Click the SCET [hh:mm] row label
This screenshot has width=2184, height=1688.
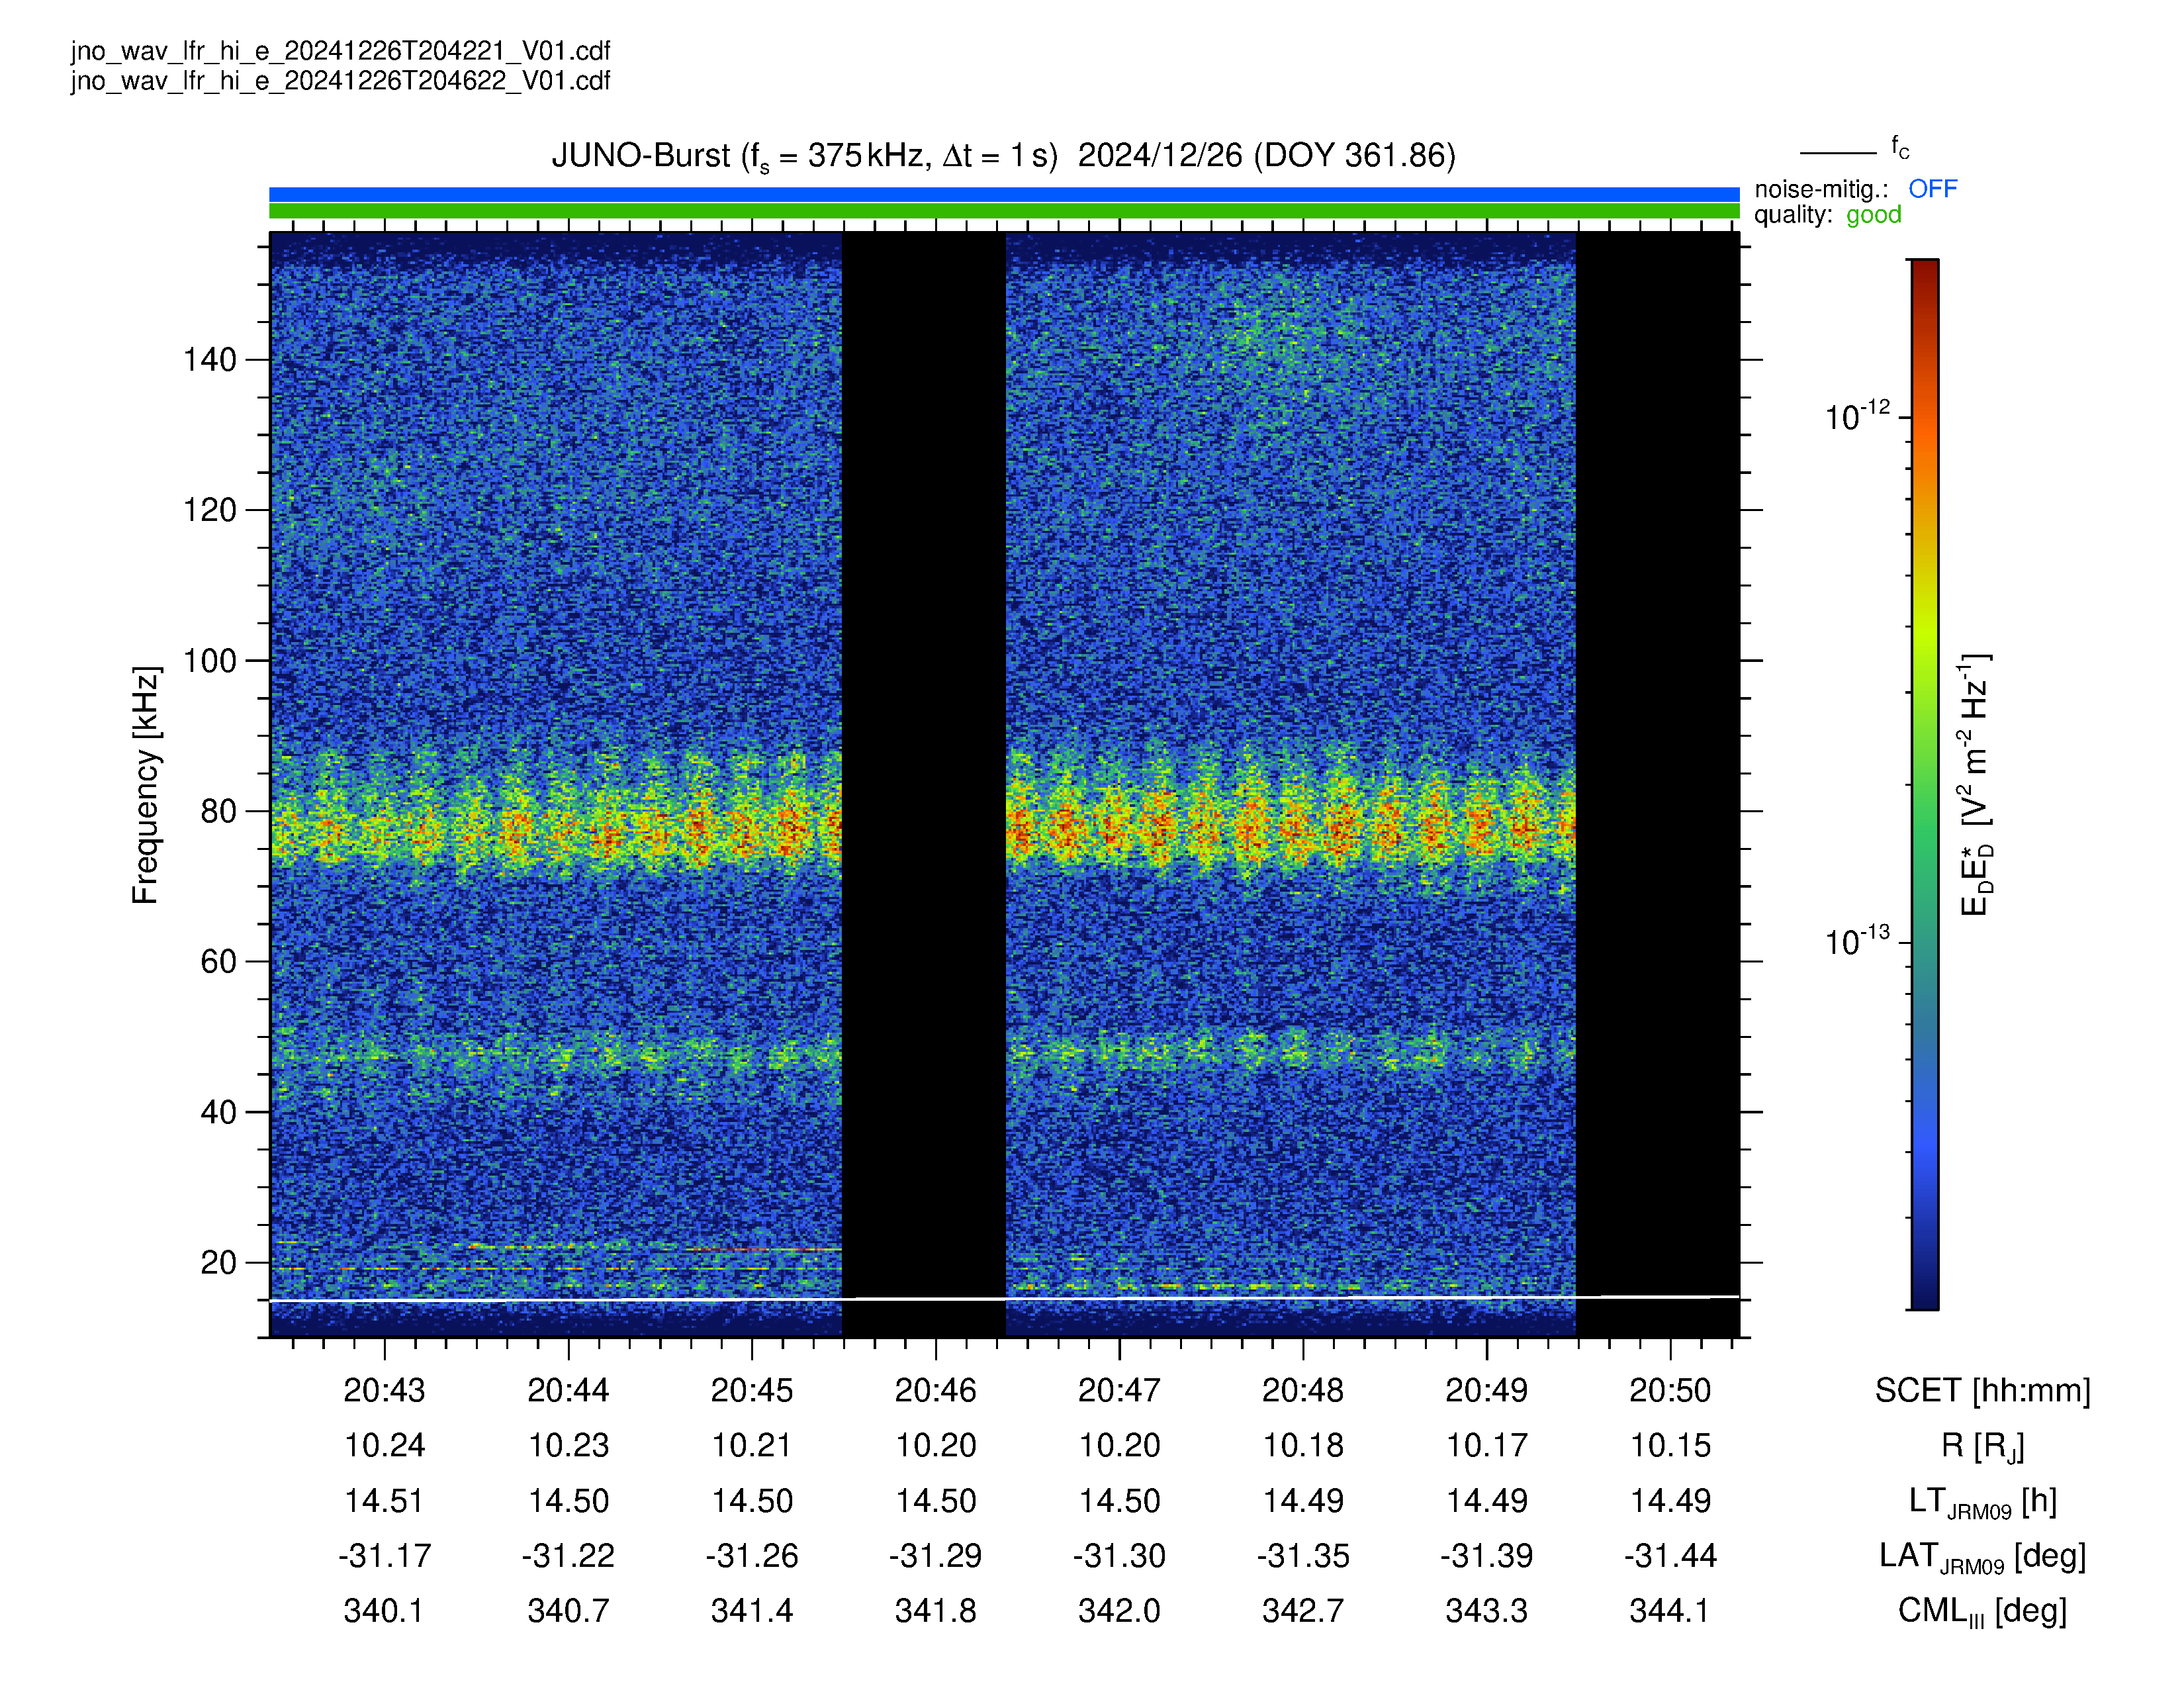click(x=1982, y=1390)
